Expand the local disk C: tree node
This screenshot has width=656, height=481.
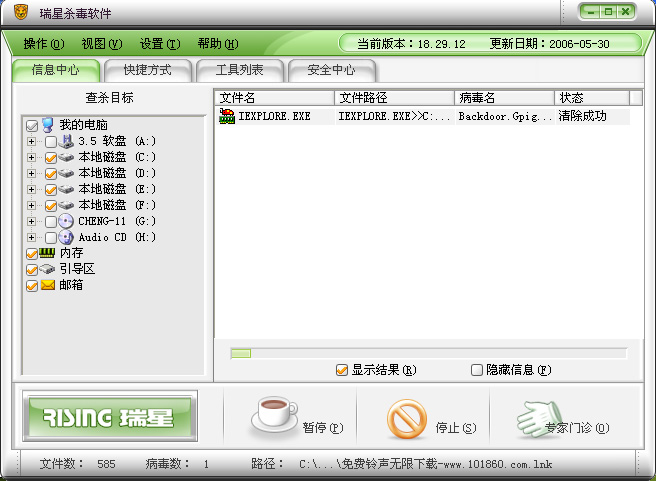31,157
